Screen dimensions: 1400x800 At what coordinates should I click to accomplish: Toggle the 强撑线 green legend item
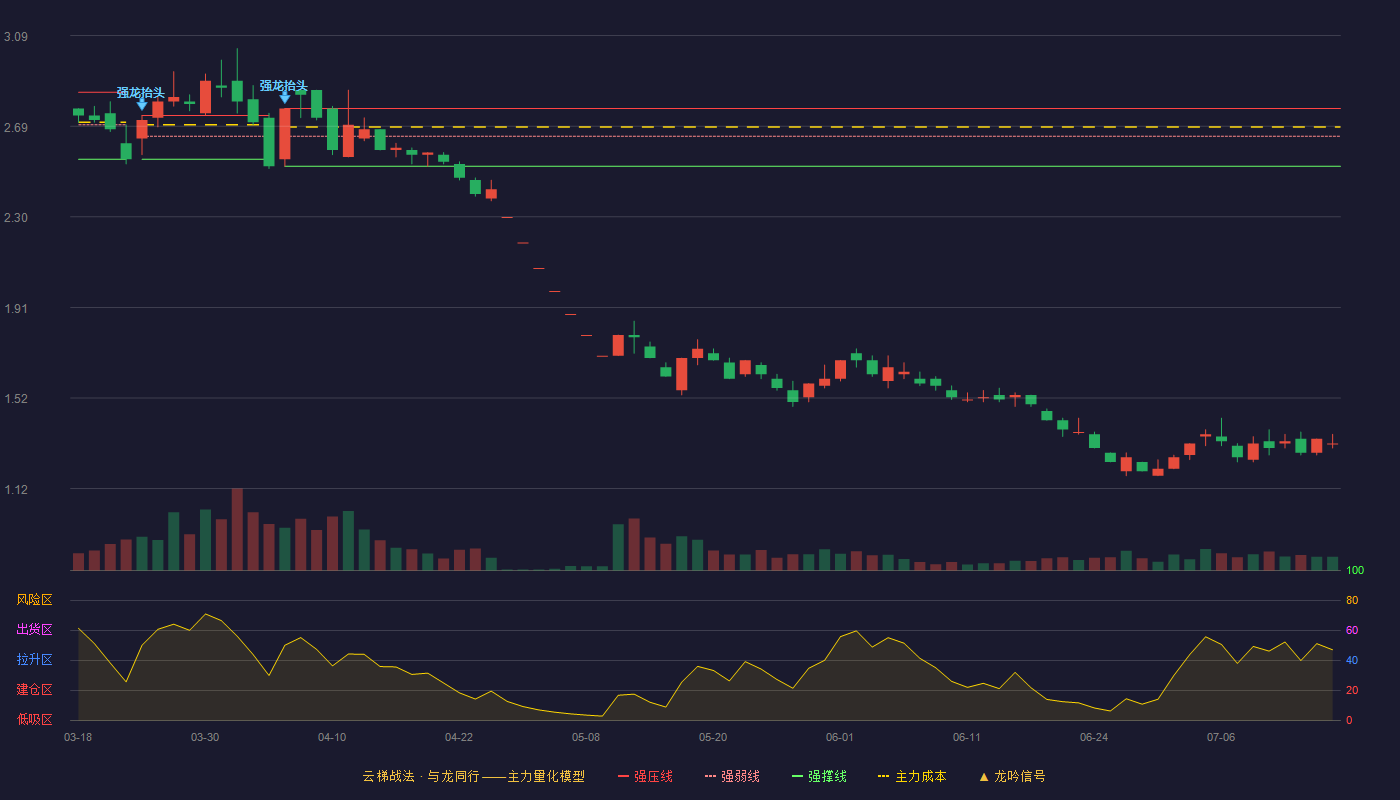pos(819,776)
